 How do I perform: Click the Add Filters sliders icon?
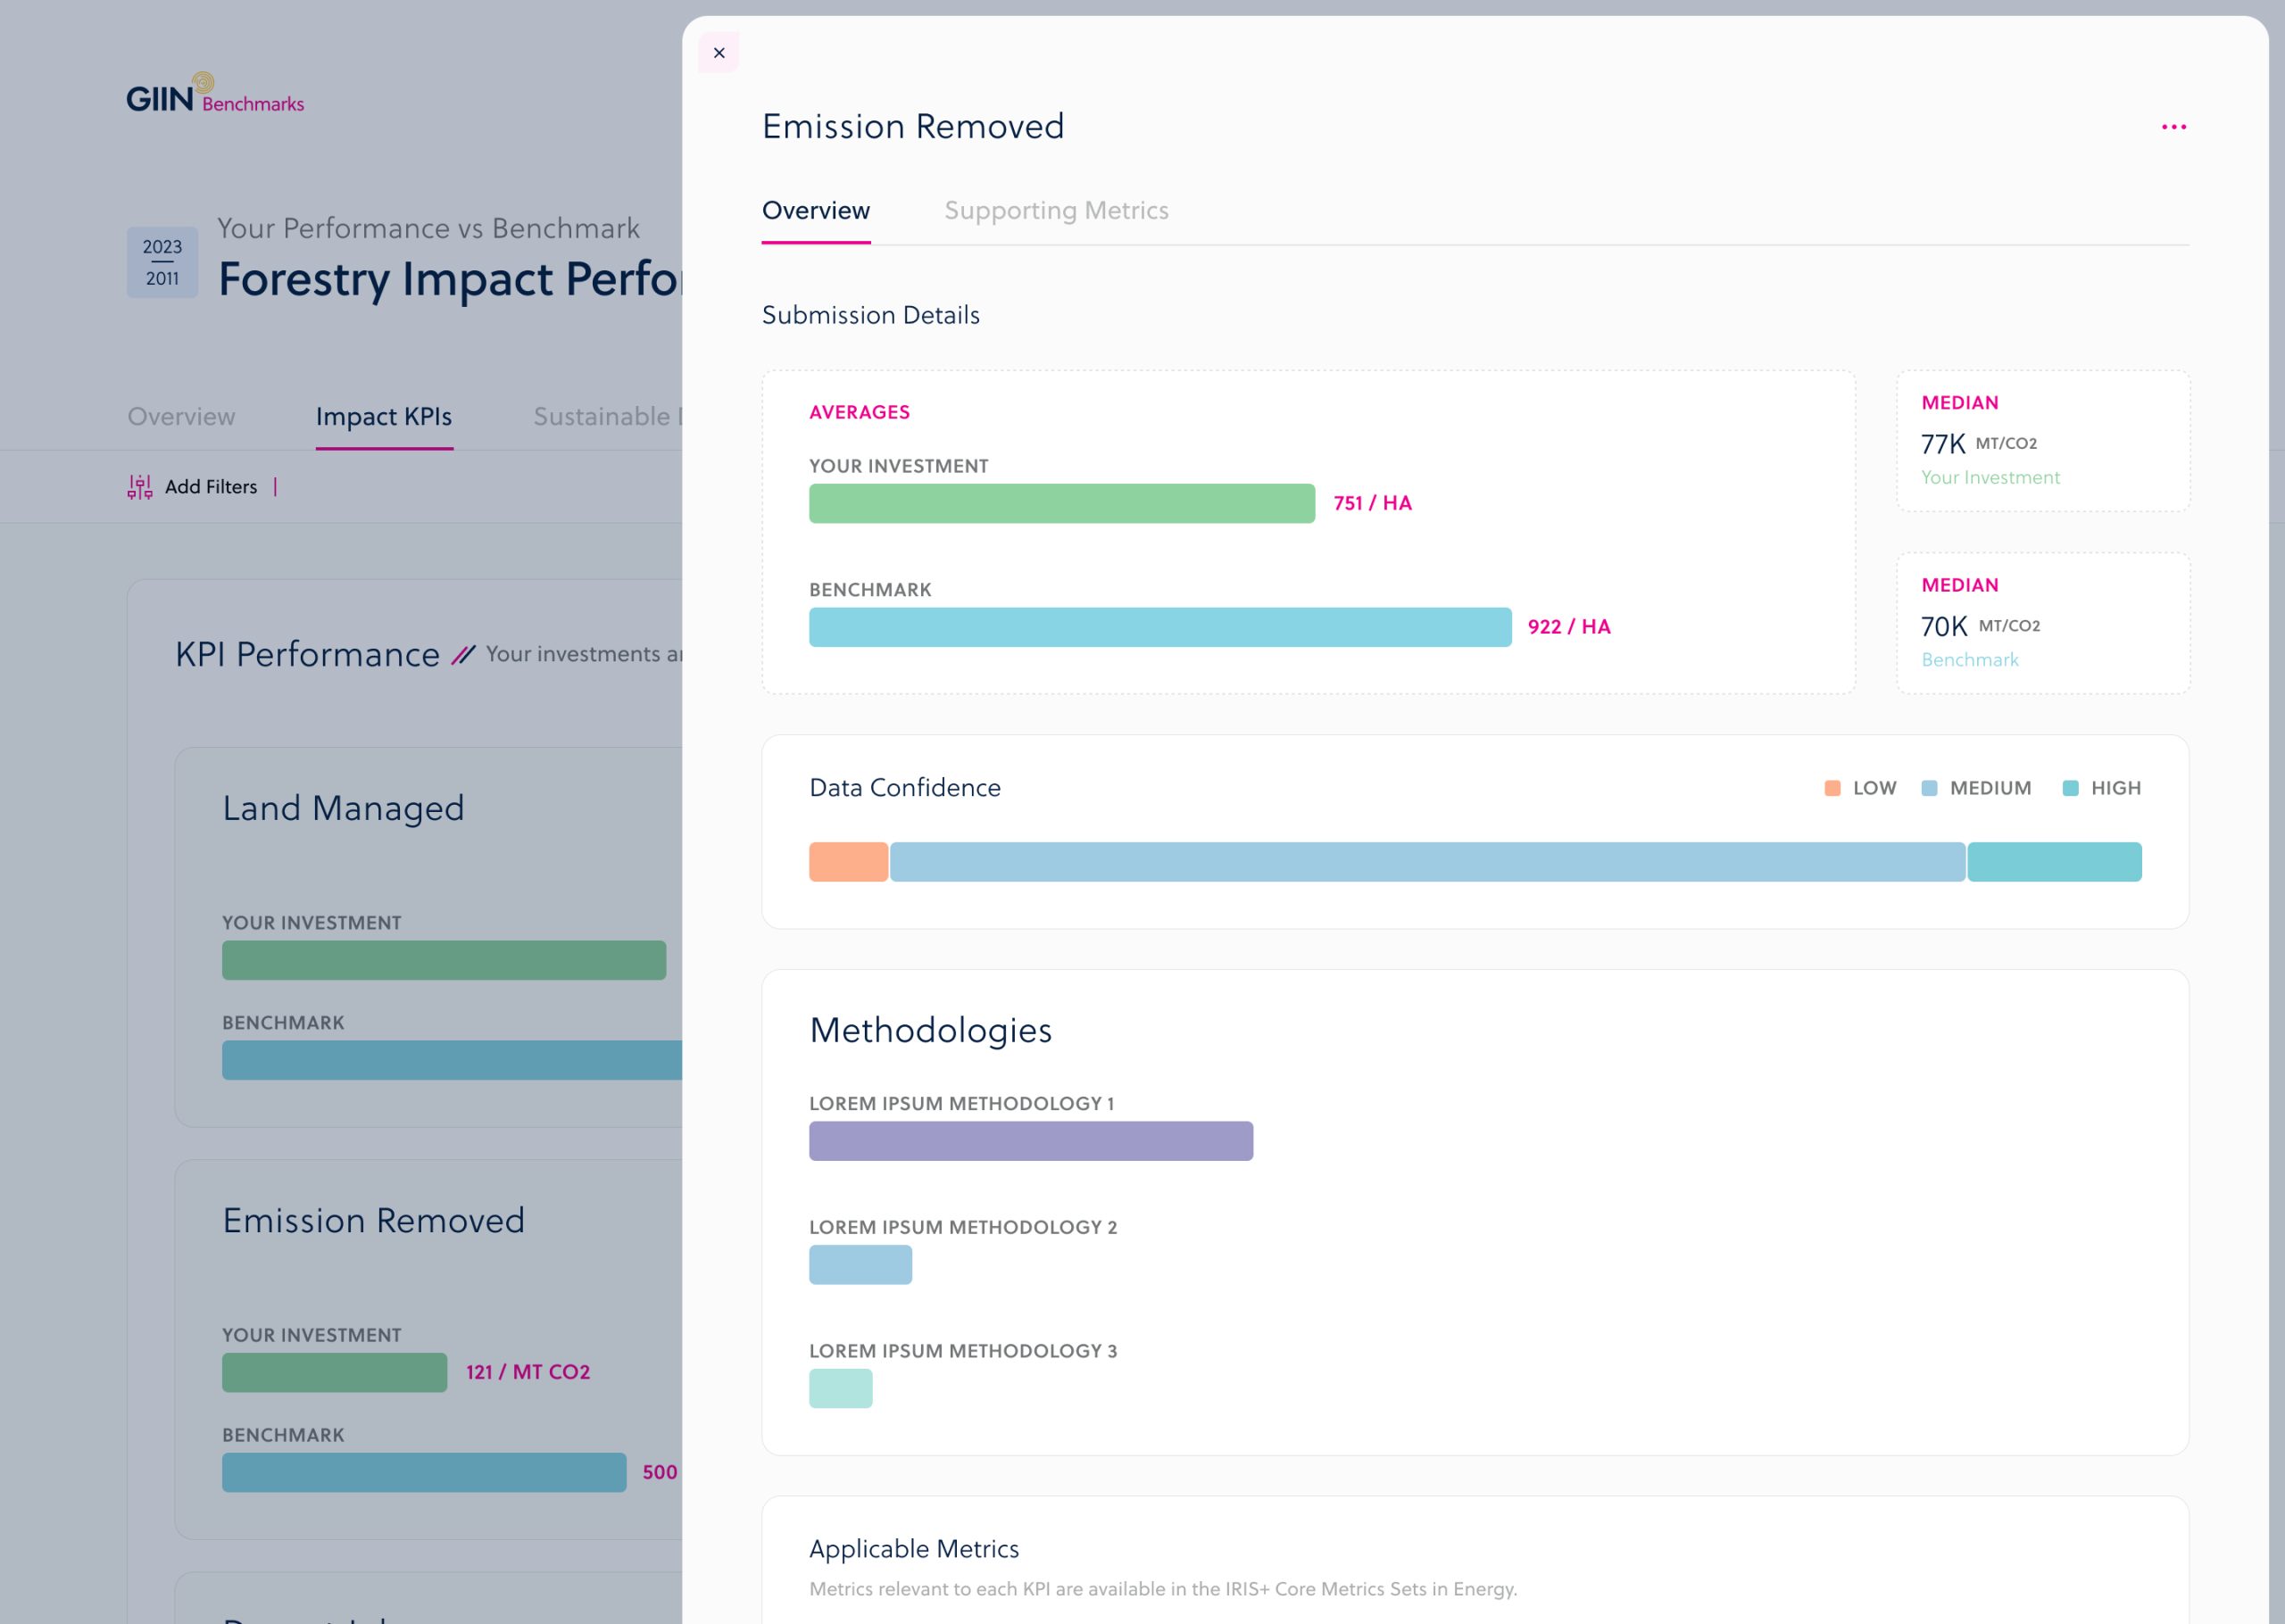click(140, 487)
